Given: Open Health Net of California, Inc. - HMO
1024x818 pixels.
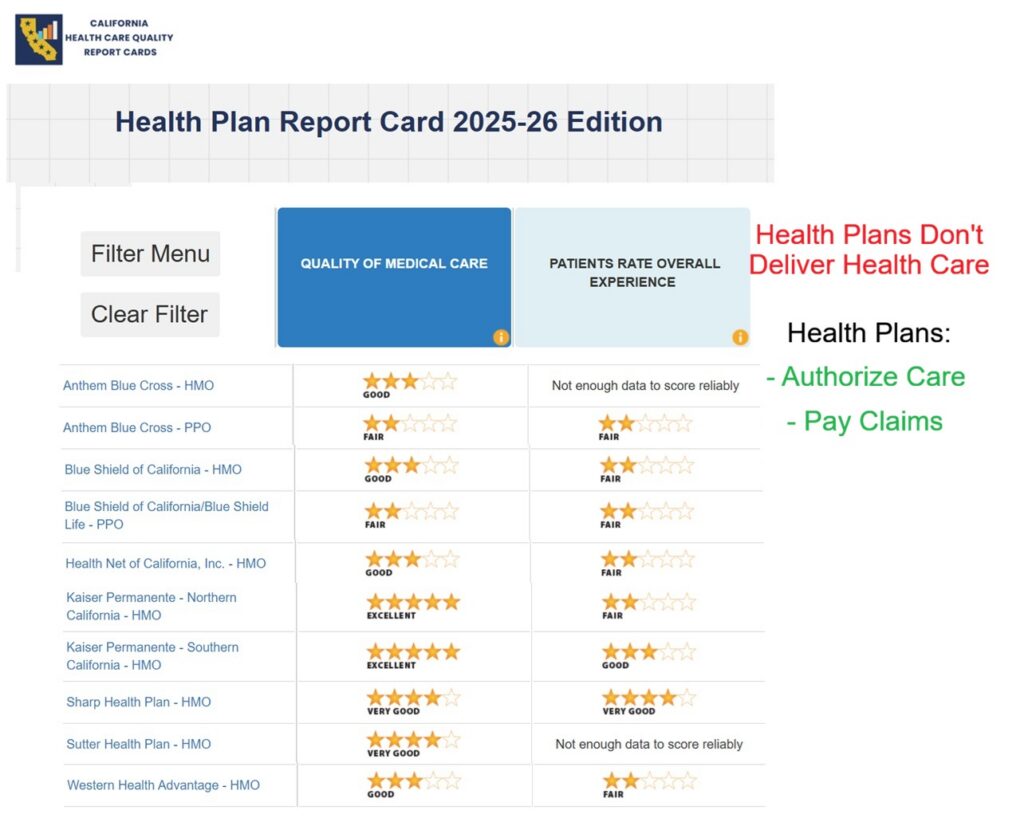Looking at the screenshot, I should pyautogui.click(x=166, y=563).
